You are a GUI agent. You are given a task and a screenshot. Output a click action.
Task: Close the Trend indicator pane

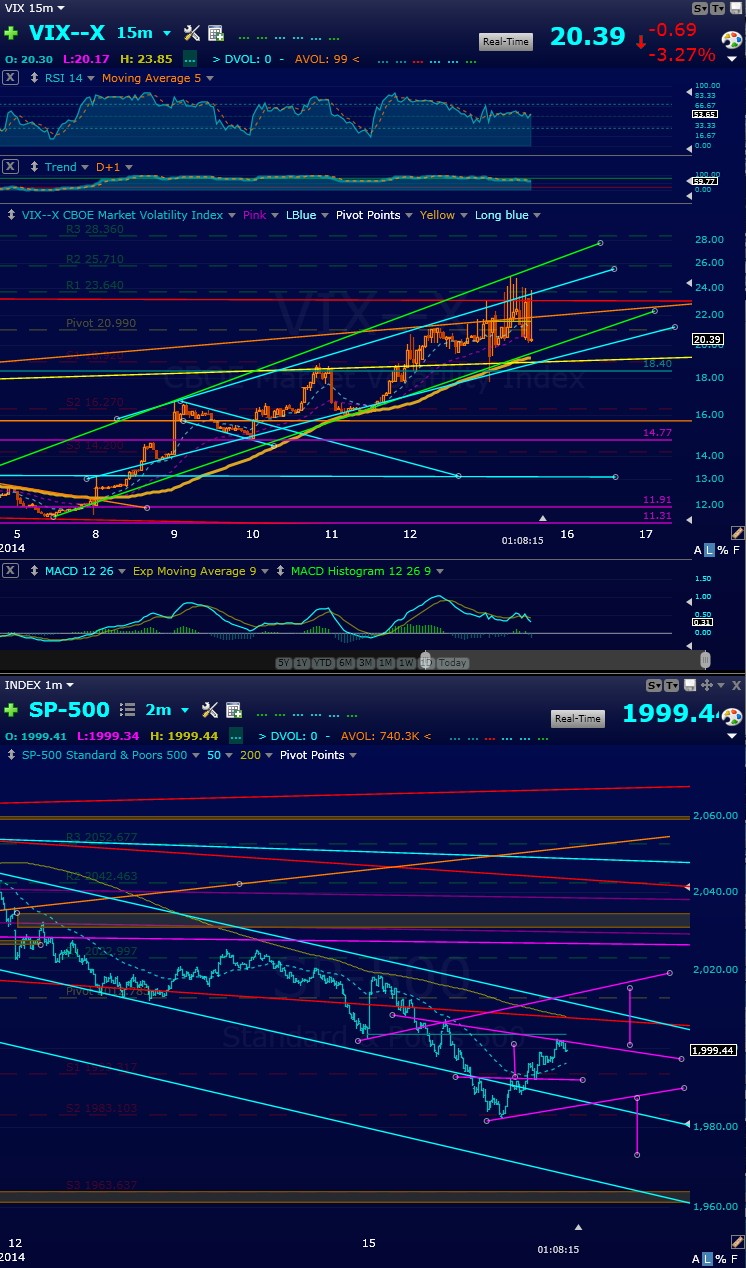tap(10, 167)
